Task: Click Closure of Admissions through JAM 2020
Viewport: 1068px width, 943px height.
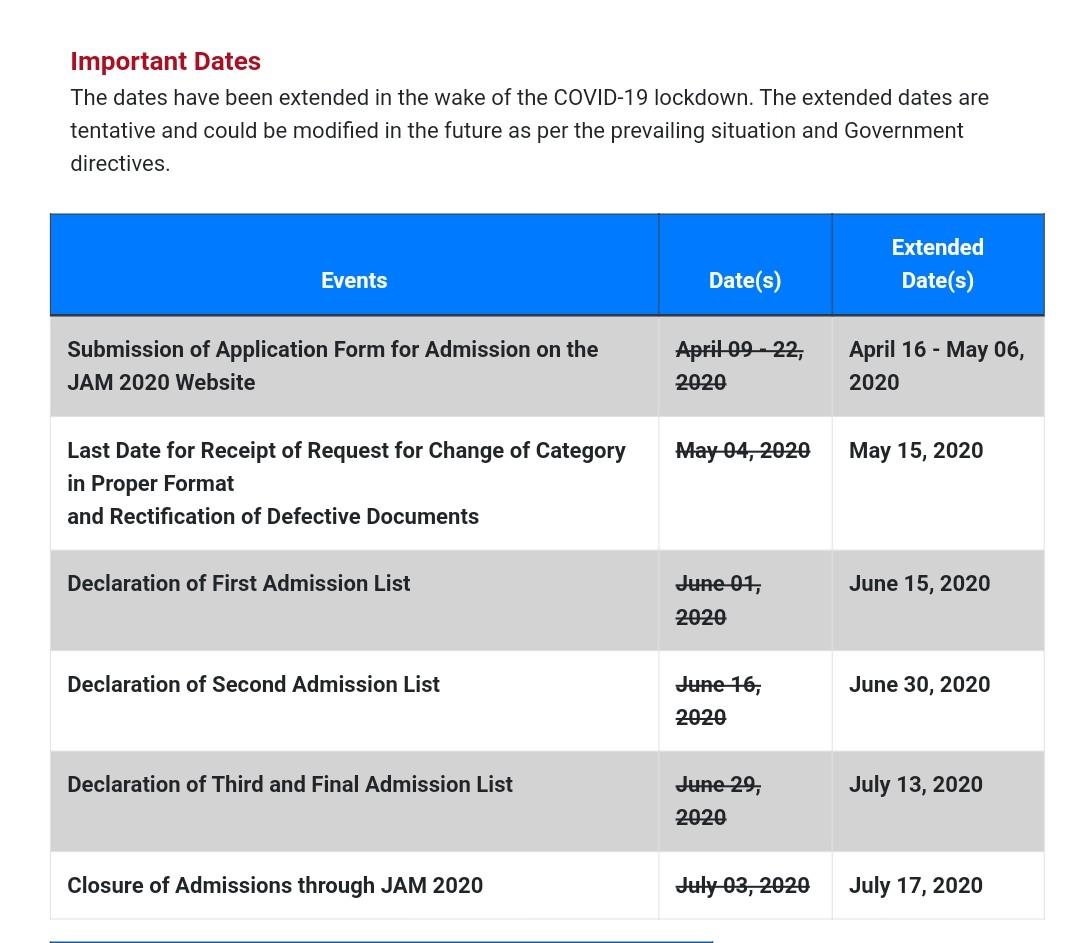Action: pos(275,885)
